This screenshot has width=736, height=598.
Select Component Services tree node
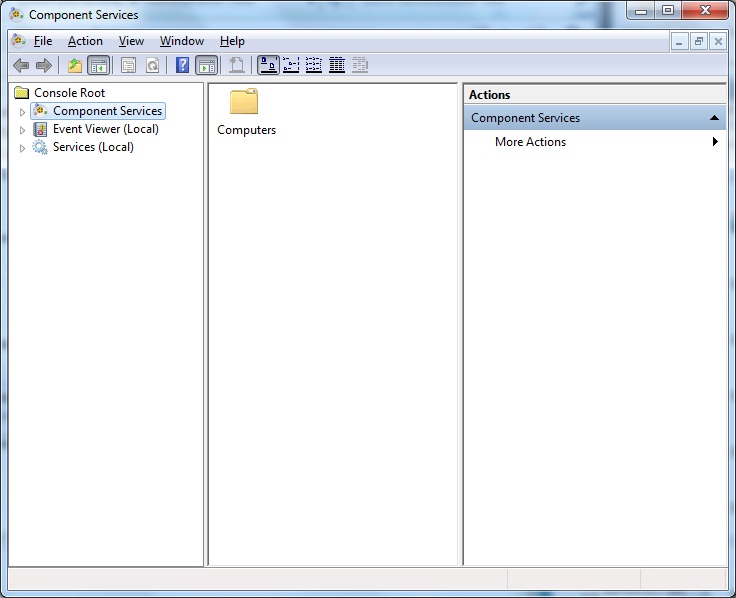tap(107, 111)
